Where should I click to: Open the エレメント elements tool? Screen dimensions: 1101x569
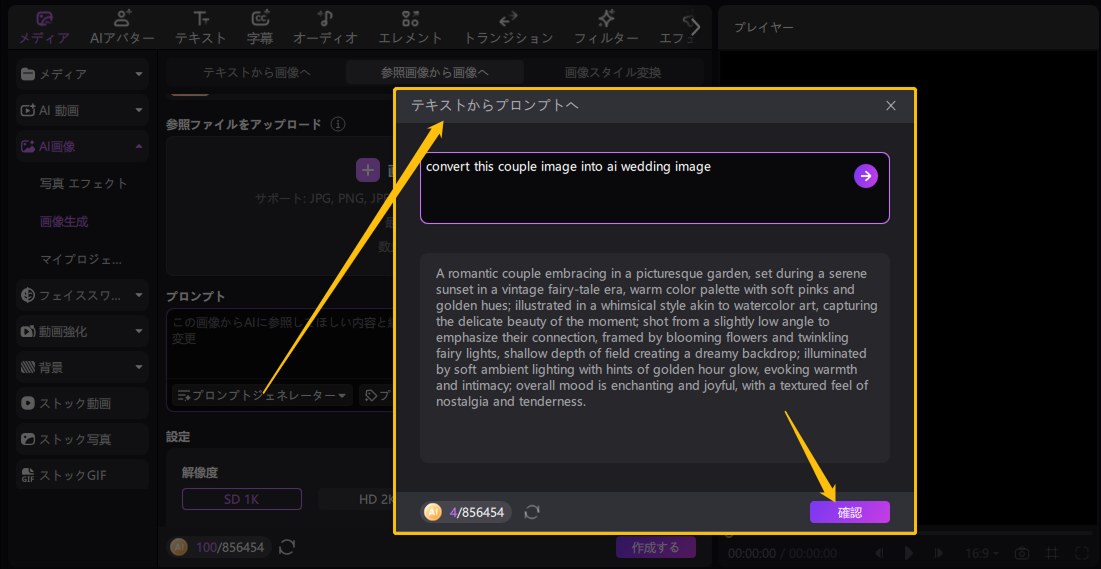coord(410,27)
